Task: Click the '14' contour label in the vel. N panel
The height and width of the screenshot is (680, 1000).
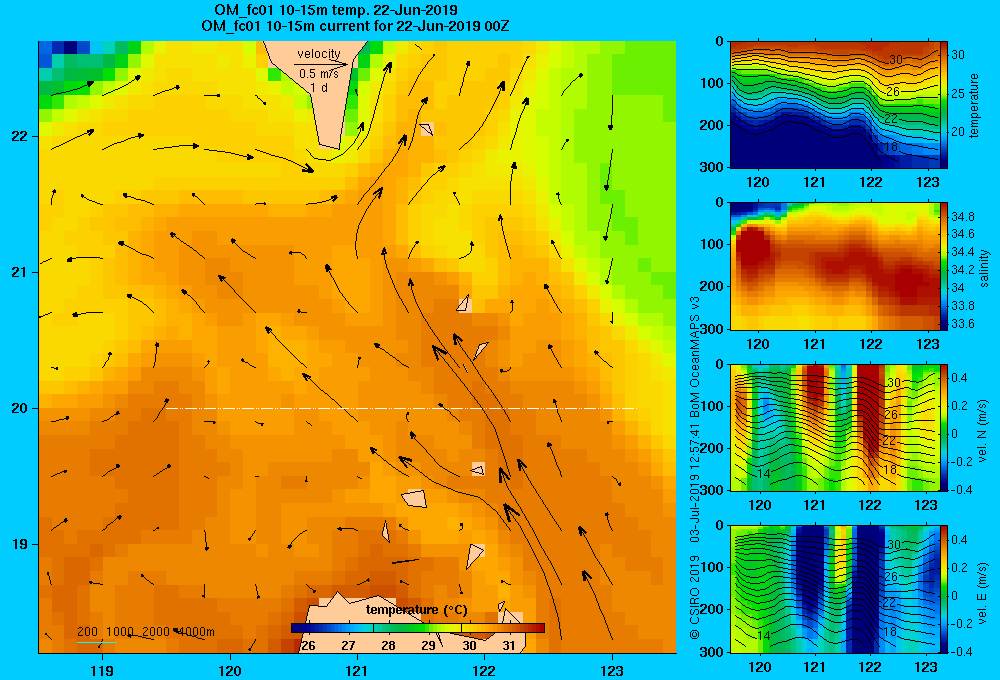Action: [763, 473]
